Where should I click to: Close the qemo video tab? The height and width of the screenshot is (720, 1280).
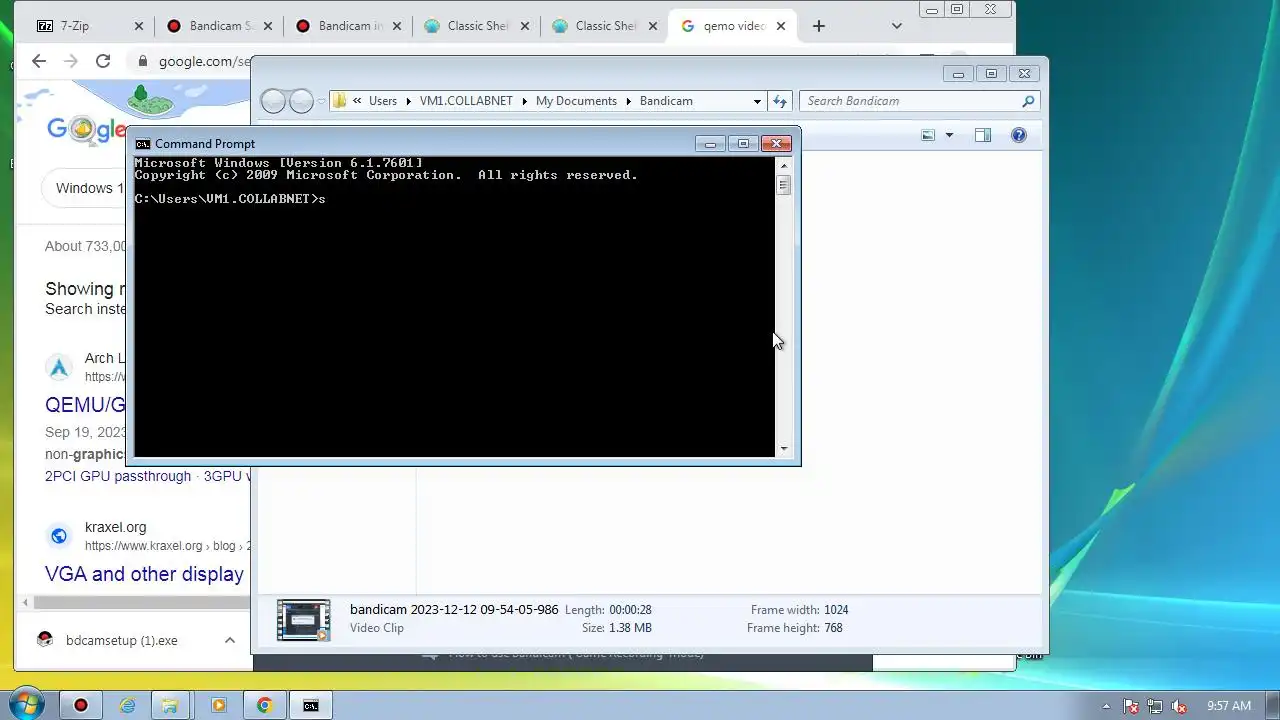coord(780,26)
